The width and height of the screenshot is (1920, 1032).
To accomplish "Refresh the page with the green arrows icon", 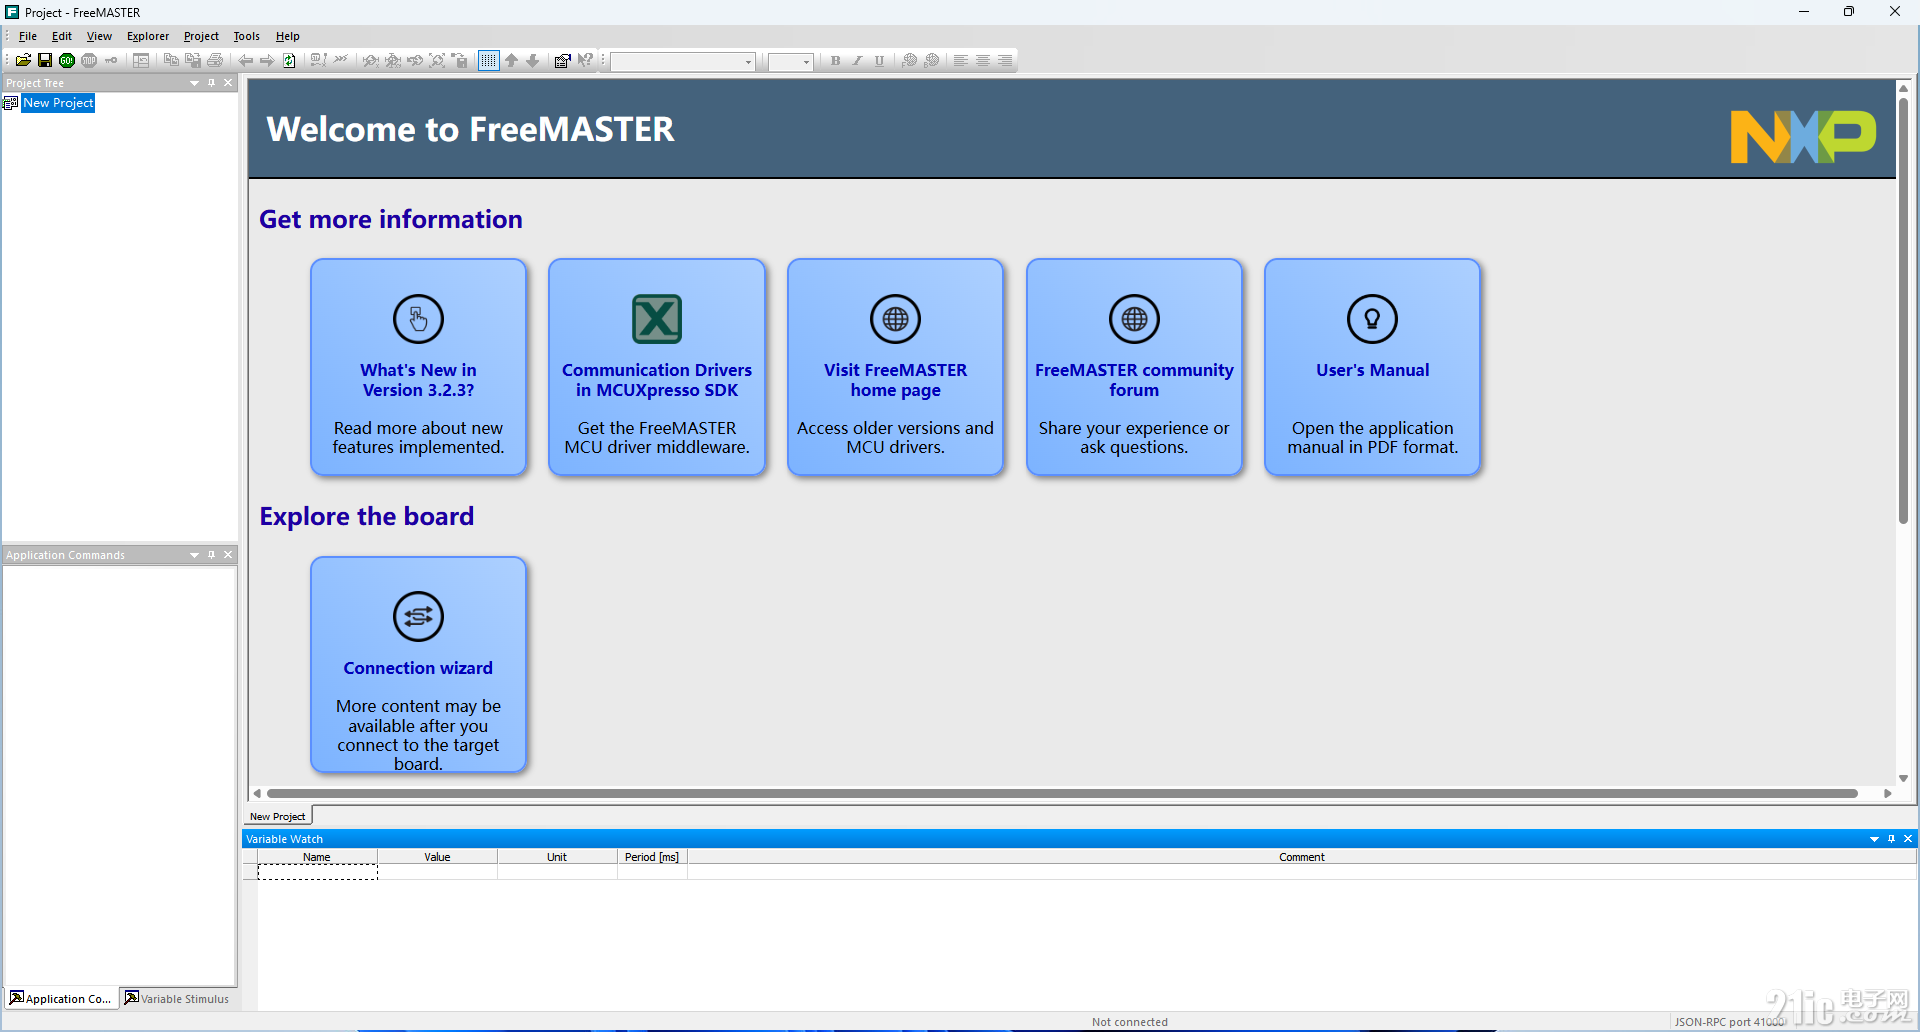I will [x=289, y=61].
